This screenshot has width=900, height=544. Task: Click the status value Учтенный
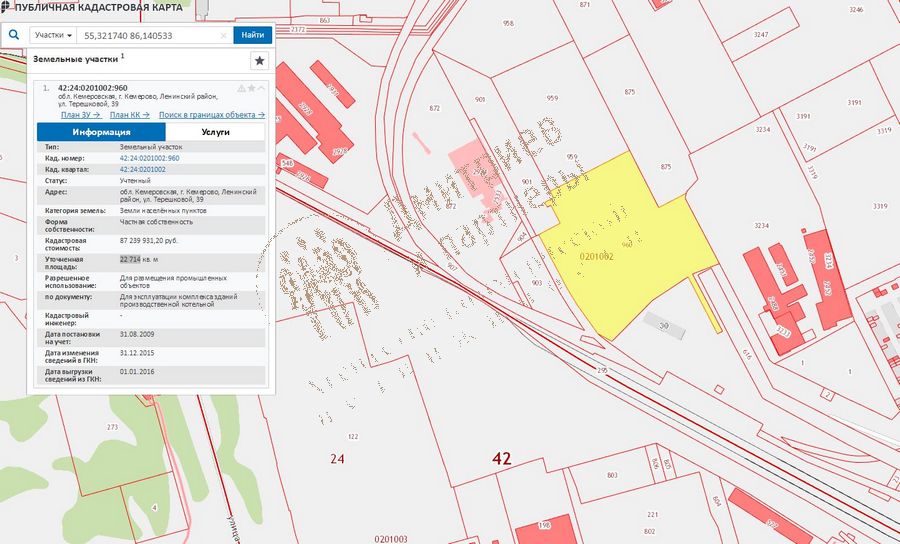(135, 181)
